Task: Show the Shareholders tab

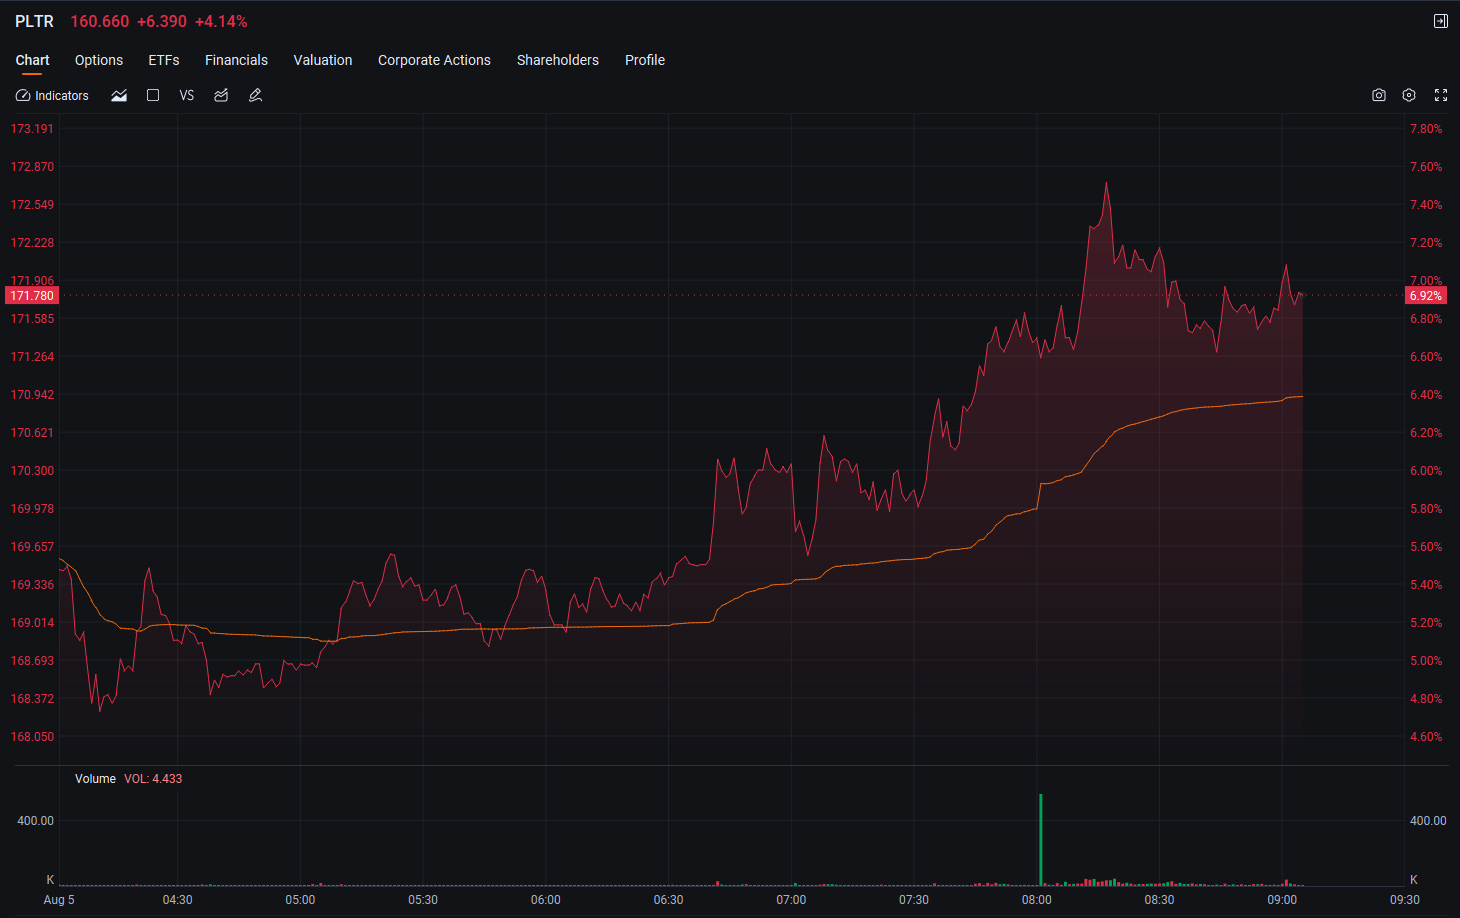Action: (x=558, y=60)
